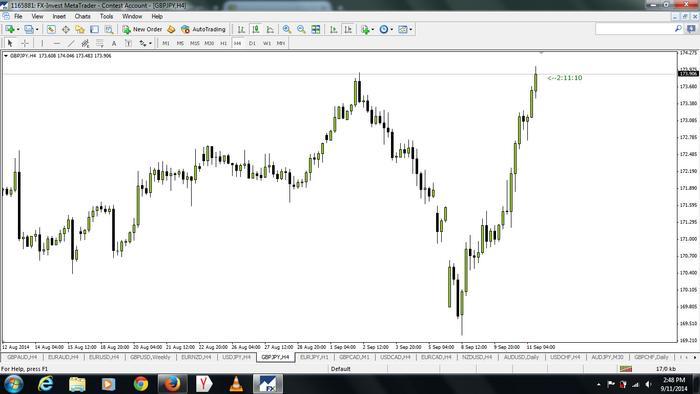This screenshot has width=700, height=394.
Task: Open the New Chart dropdown arrow
Action: [18, 29]
